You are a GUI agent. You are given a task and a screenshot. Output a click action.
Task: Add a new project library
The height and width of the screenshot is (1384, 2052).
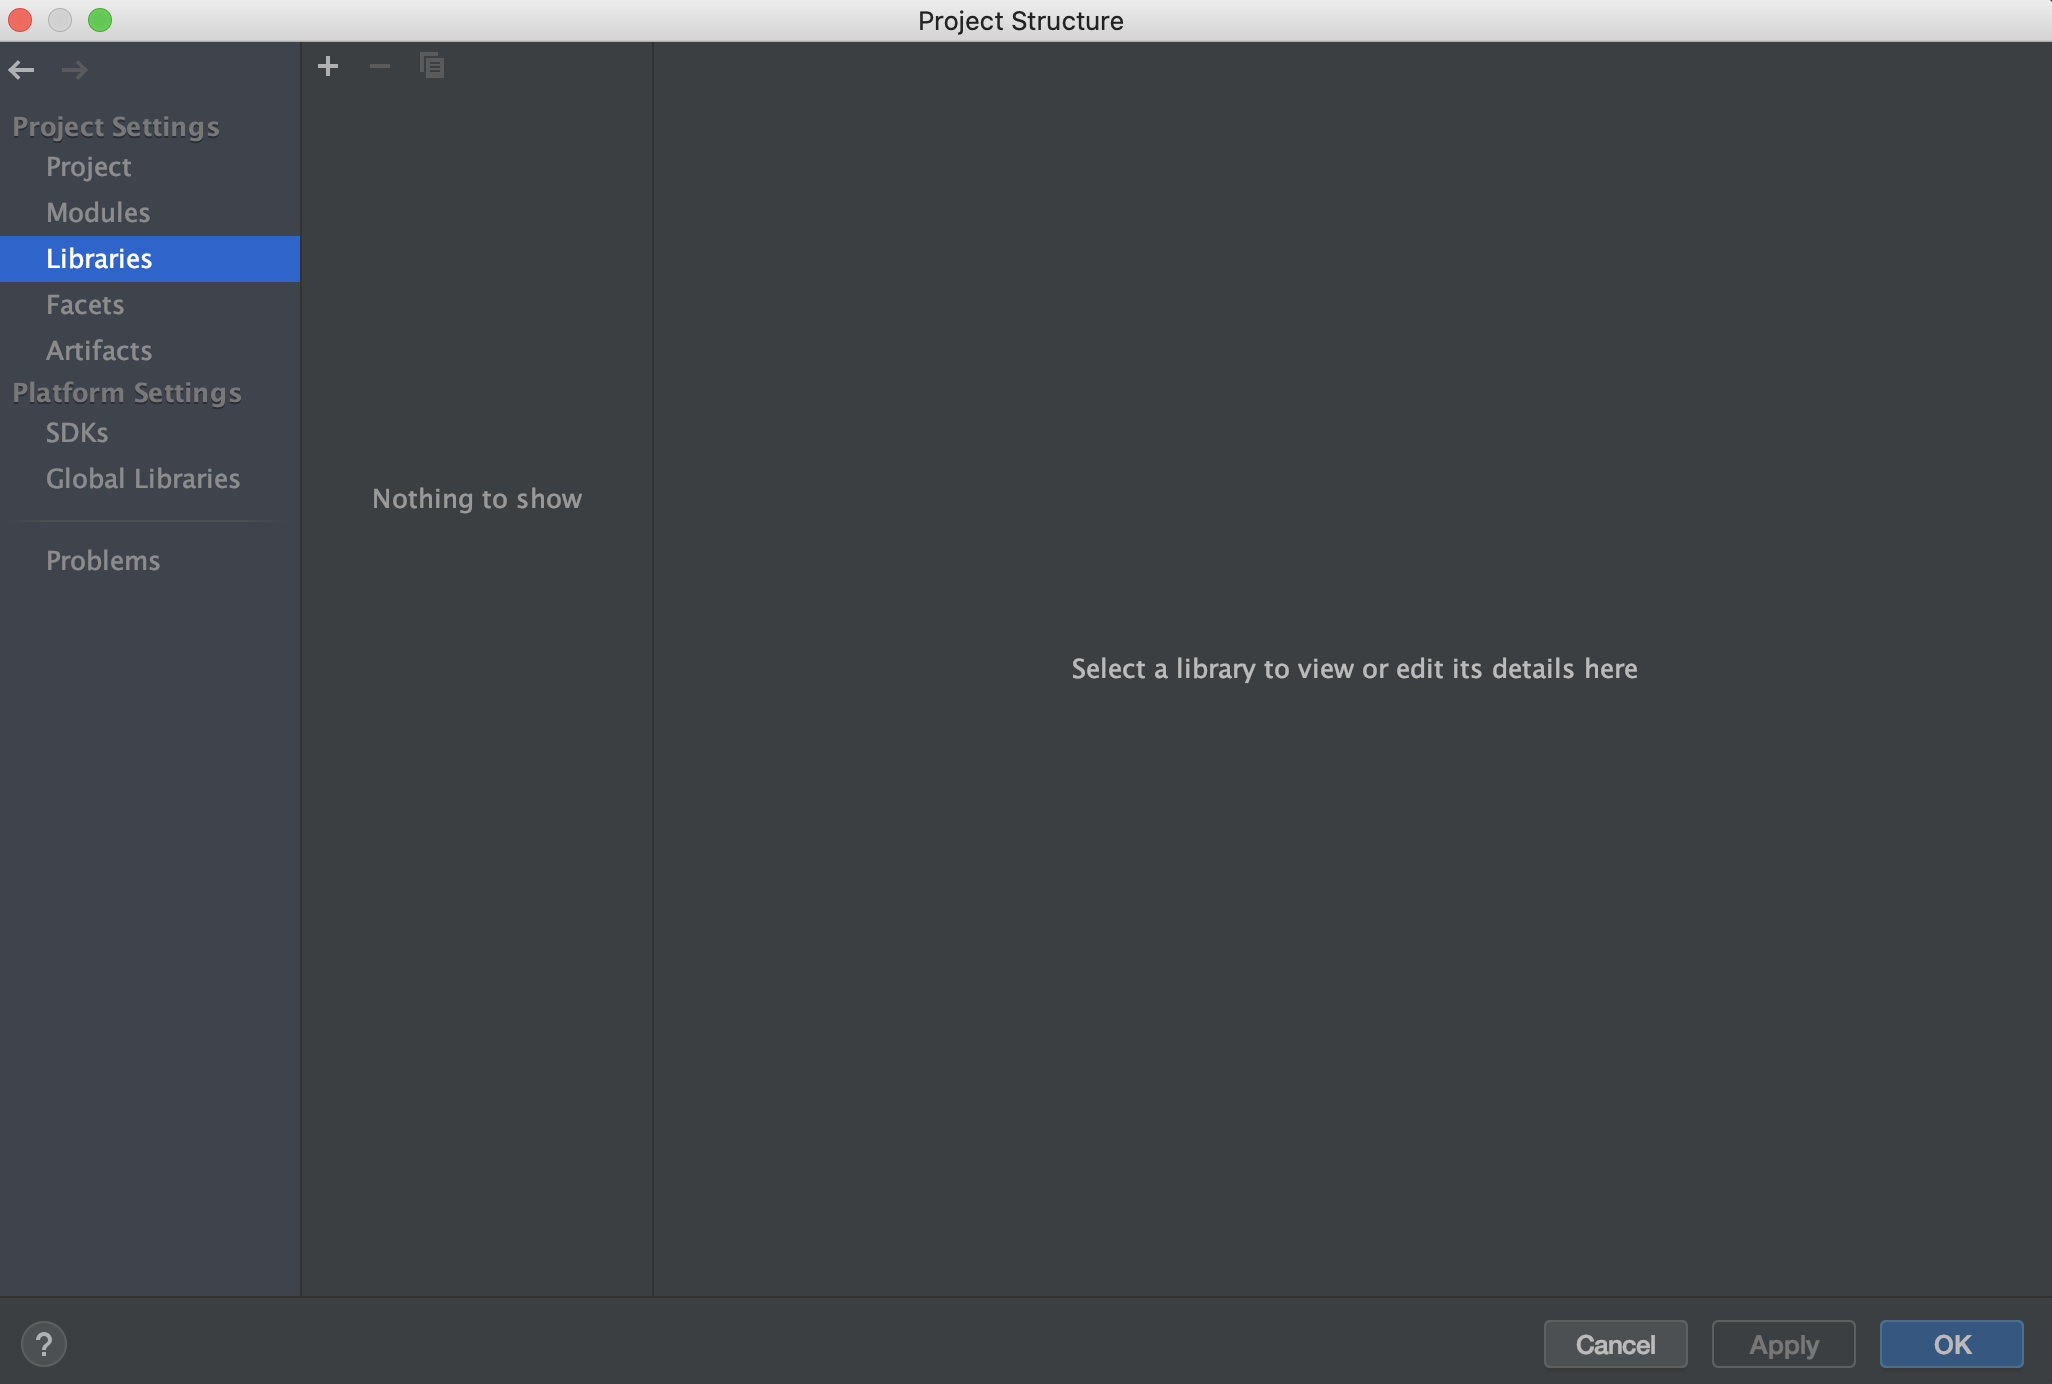point(328,66)
